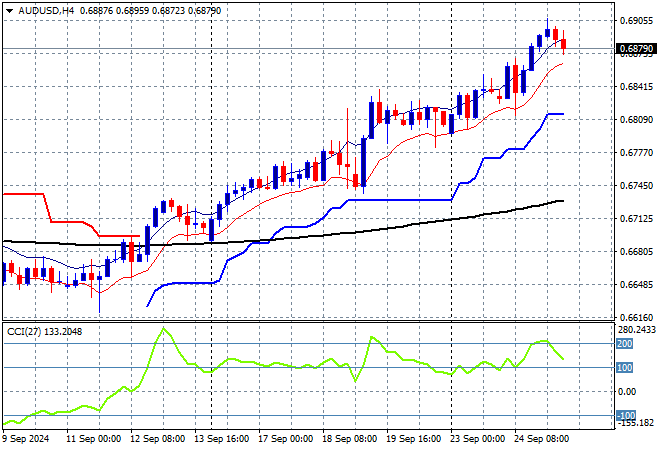Click the 0.66160 price axis label
660x450 pixels.
pos(636,317)
